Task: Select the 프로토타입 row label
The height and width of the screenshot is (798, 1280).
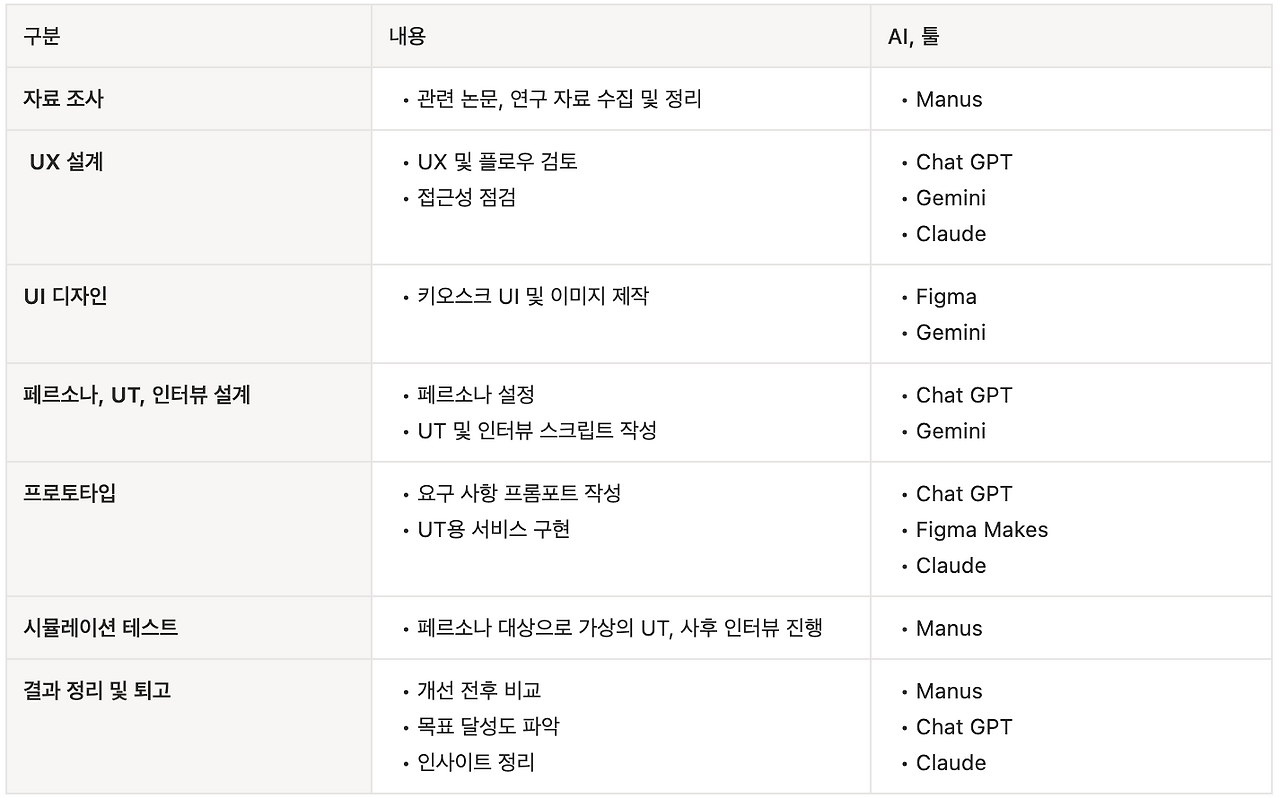Action: click(70, 493)
